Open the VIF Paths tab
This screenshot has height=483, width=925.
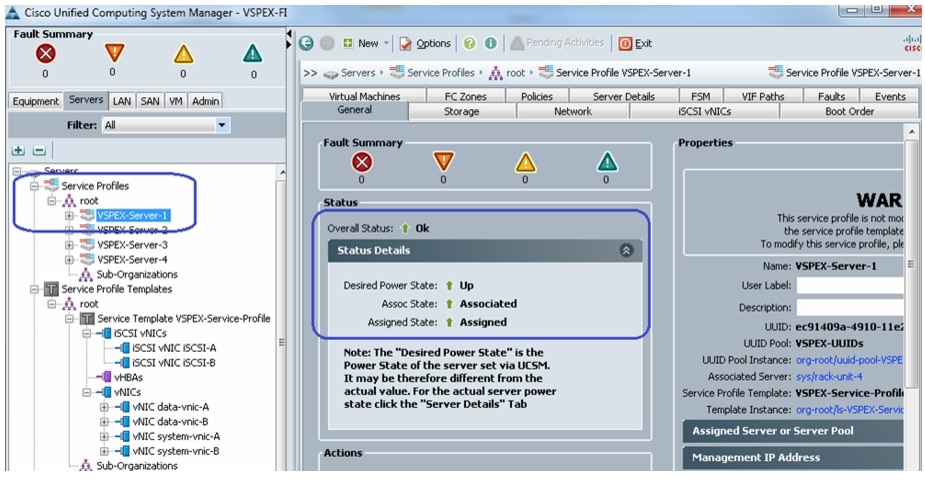point(763,96)
